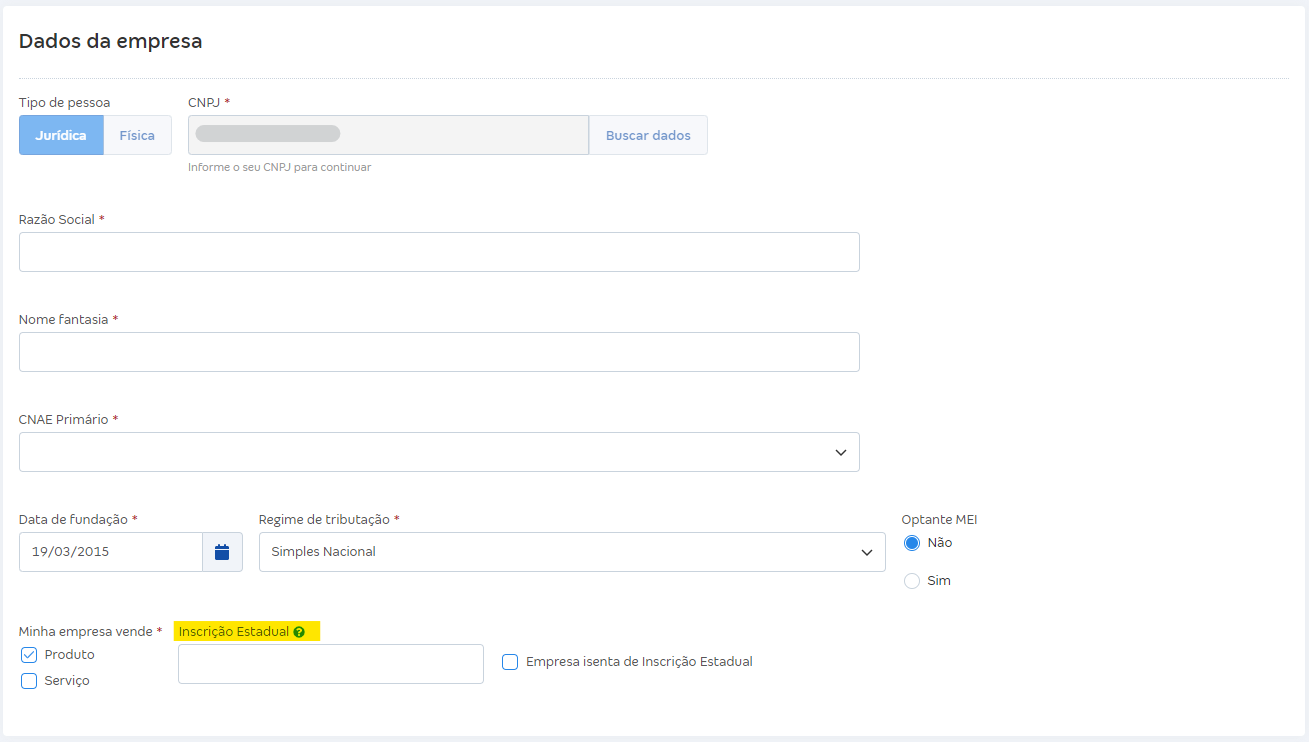Image resolution: width=1309 pixels, height=742 pixels.
Task: Click the chevron arrow in CNAE Primário
Action: 840,453
